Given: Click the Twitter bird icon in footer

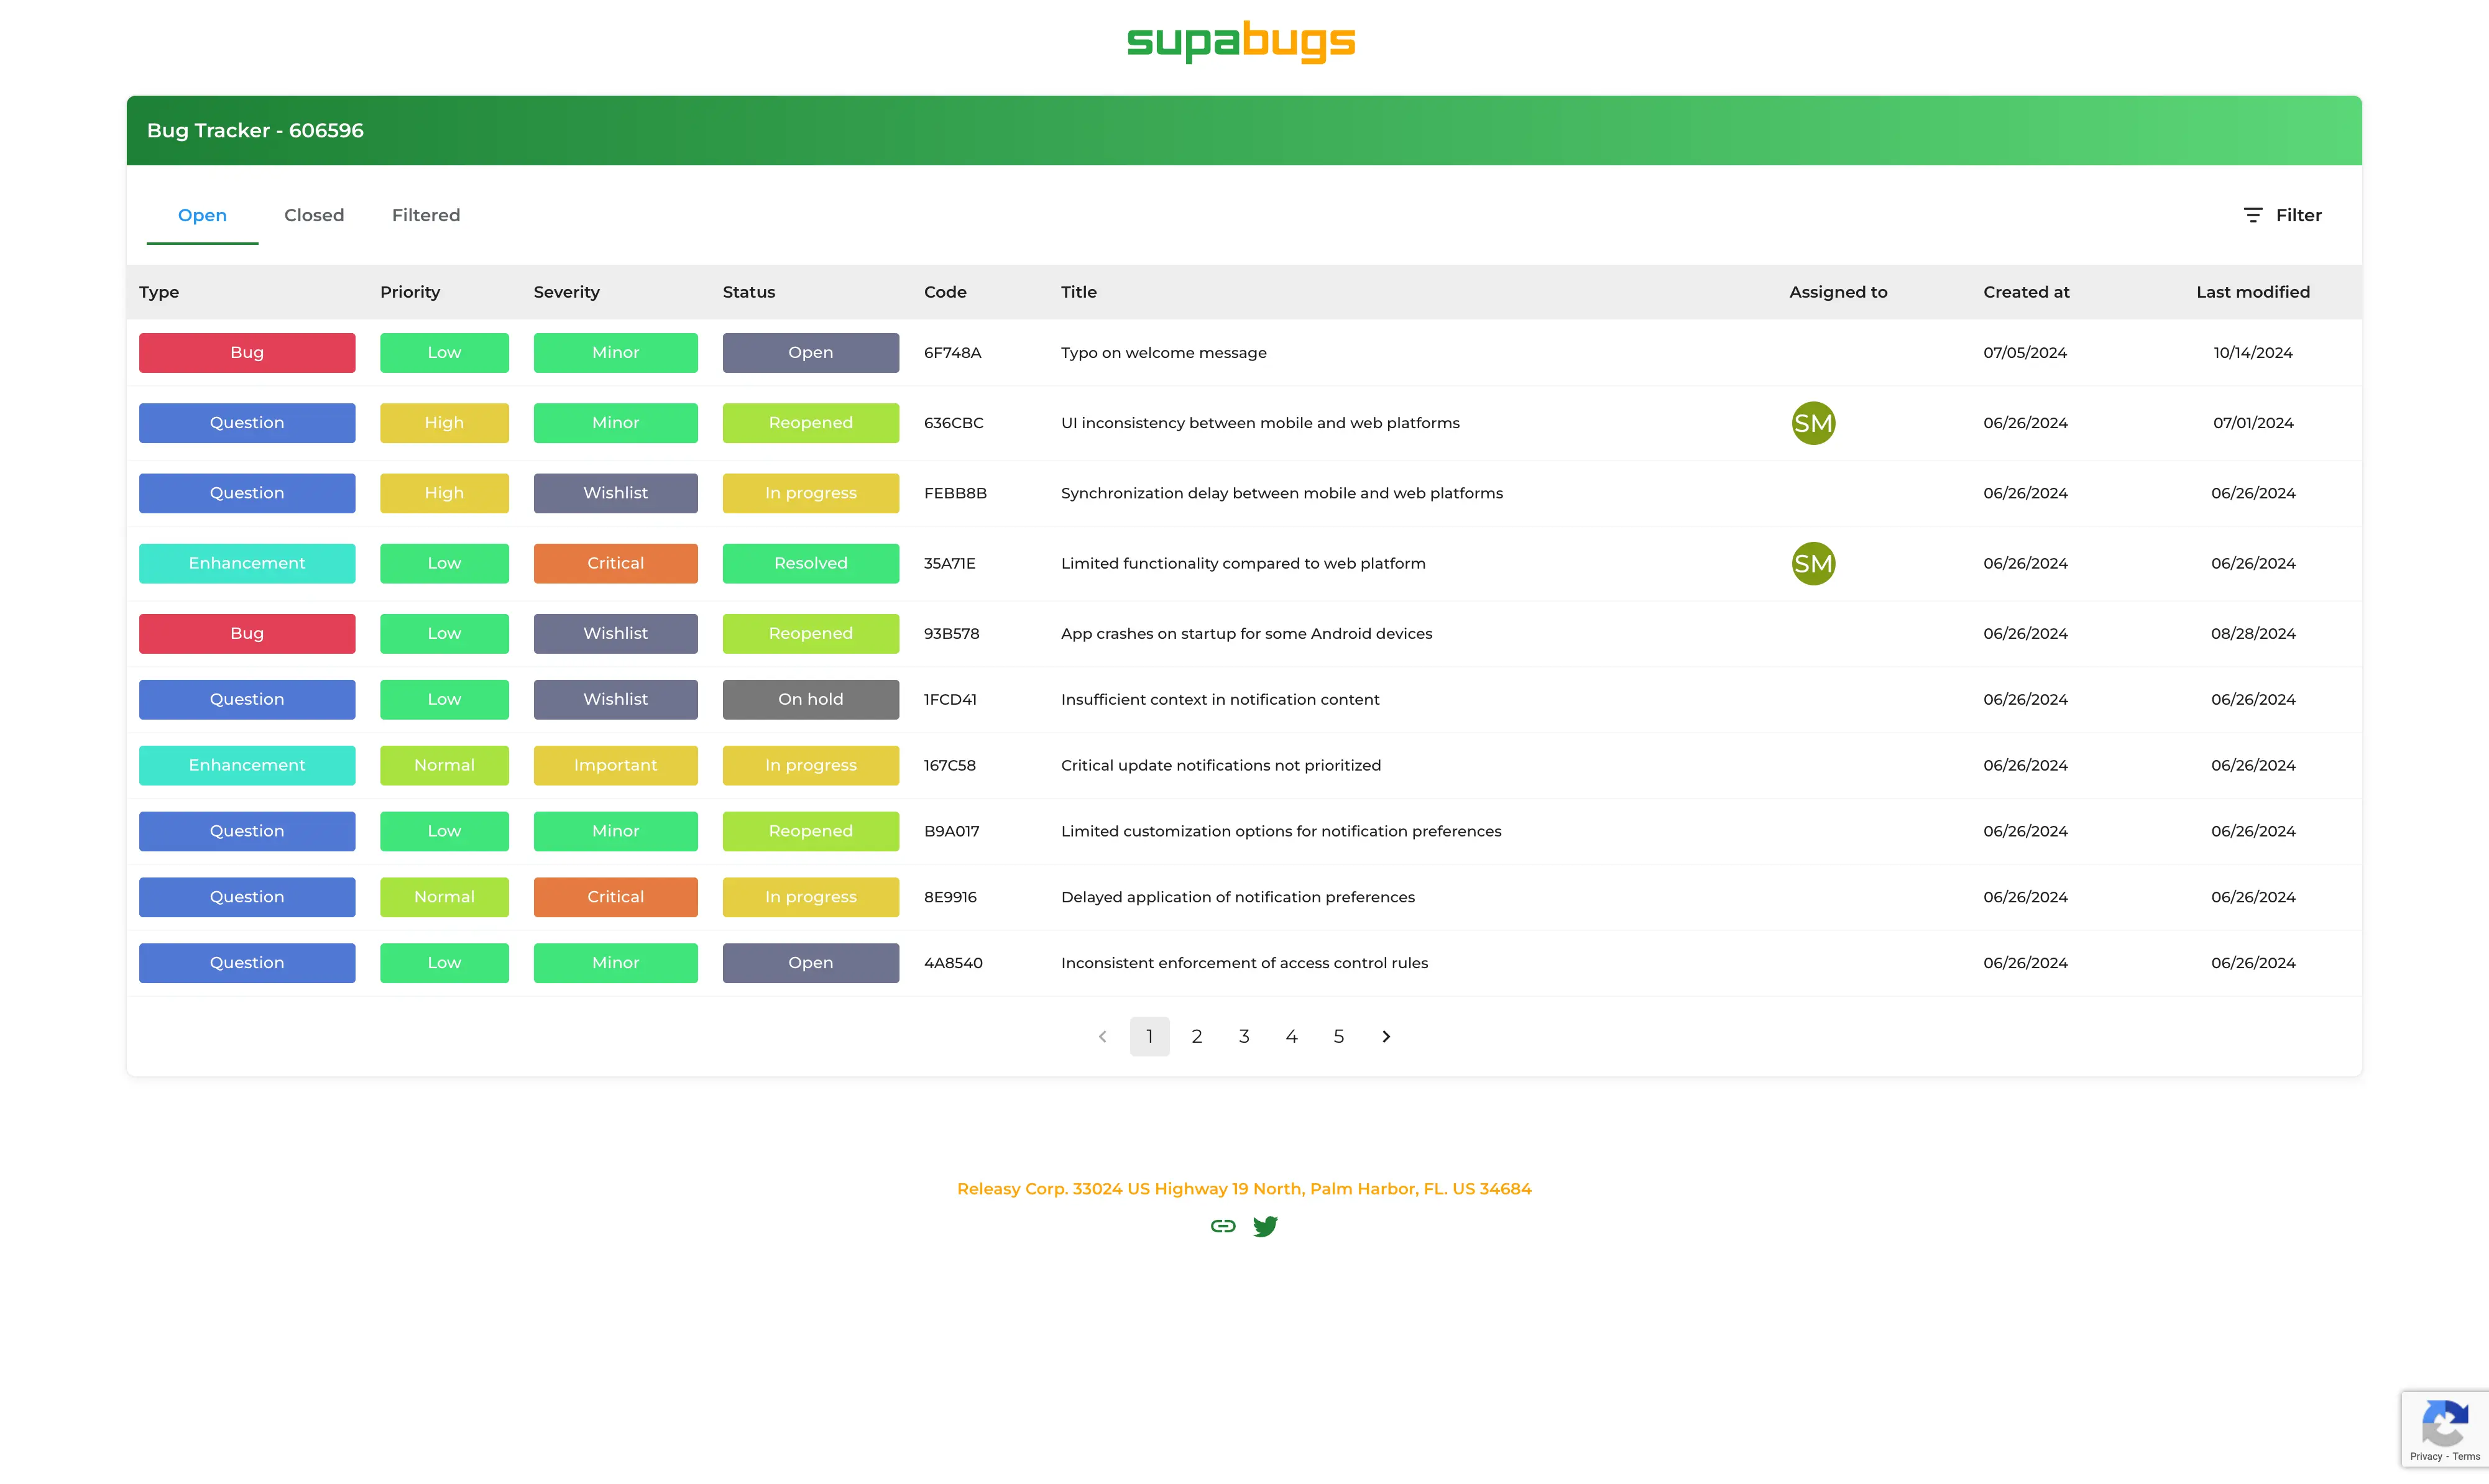Looking at the screenshot, I should [1265, 1226].
